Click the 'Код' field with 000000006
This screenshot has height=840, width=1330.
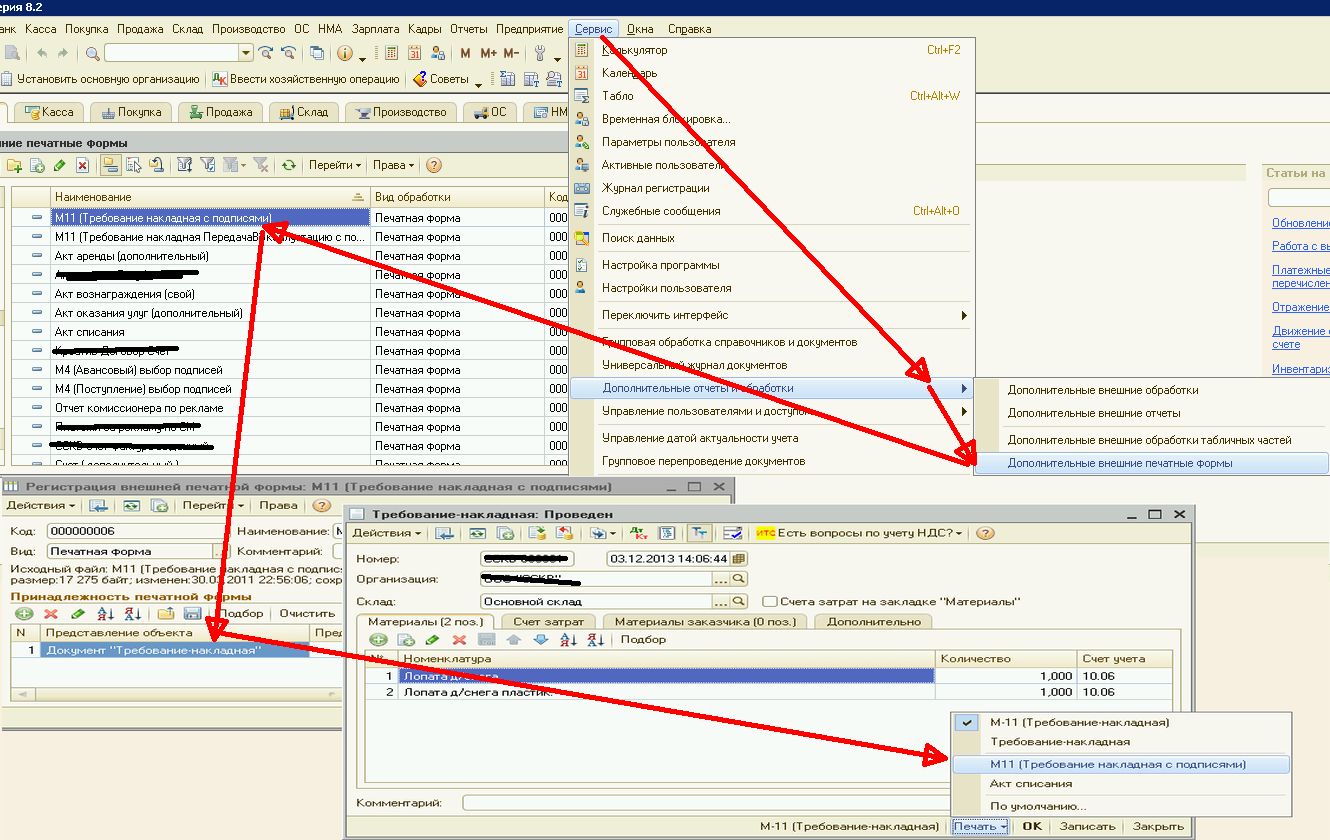click(136, 531)
